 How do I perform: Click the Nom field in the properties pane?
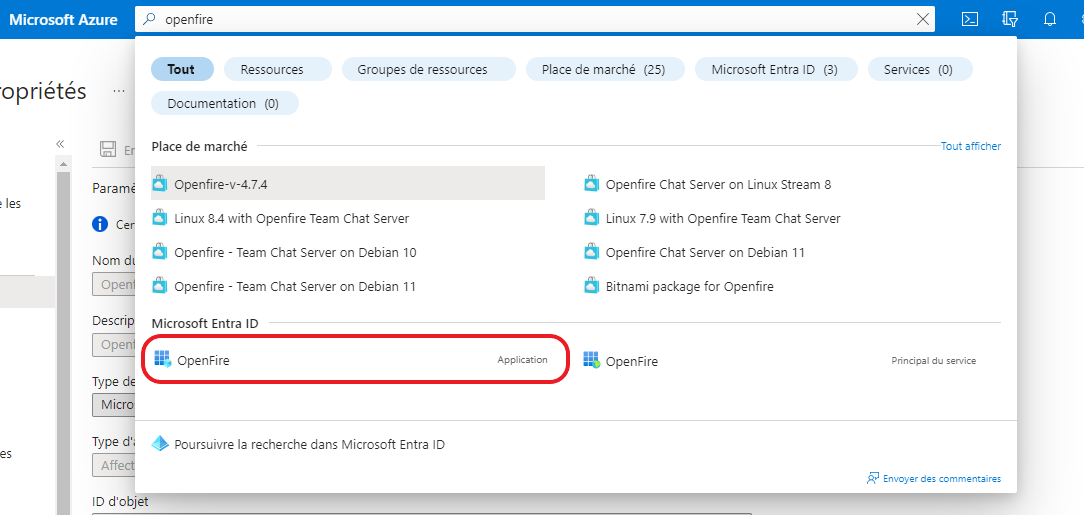pos(113,284)
